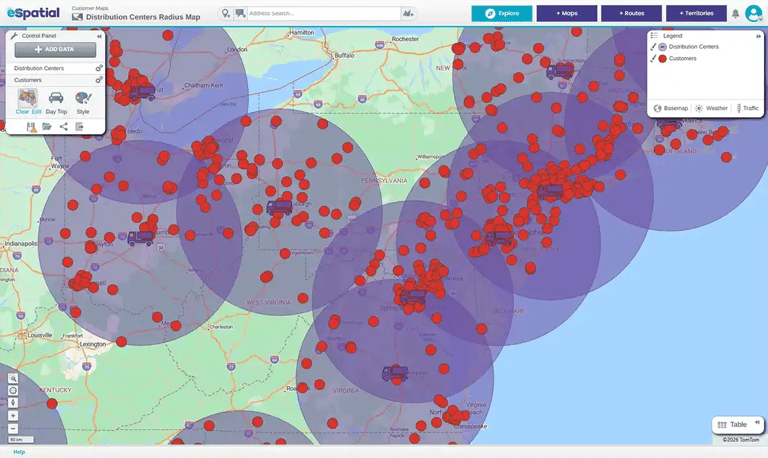This screenshot has width=768, height=458.
Task: Click the icon right of the address search
Action: (x=408, y=13)
